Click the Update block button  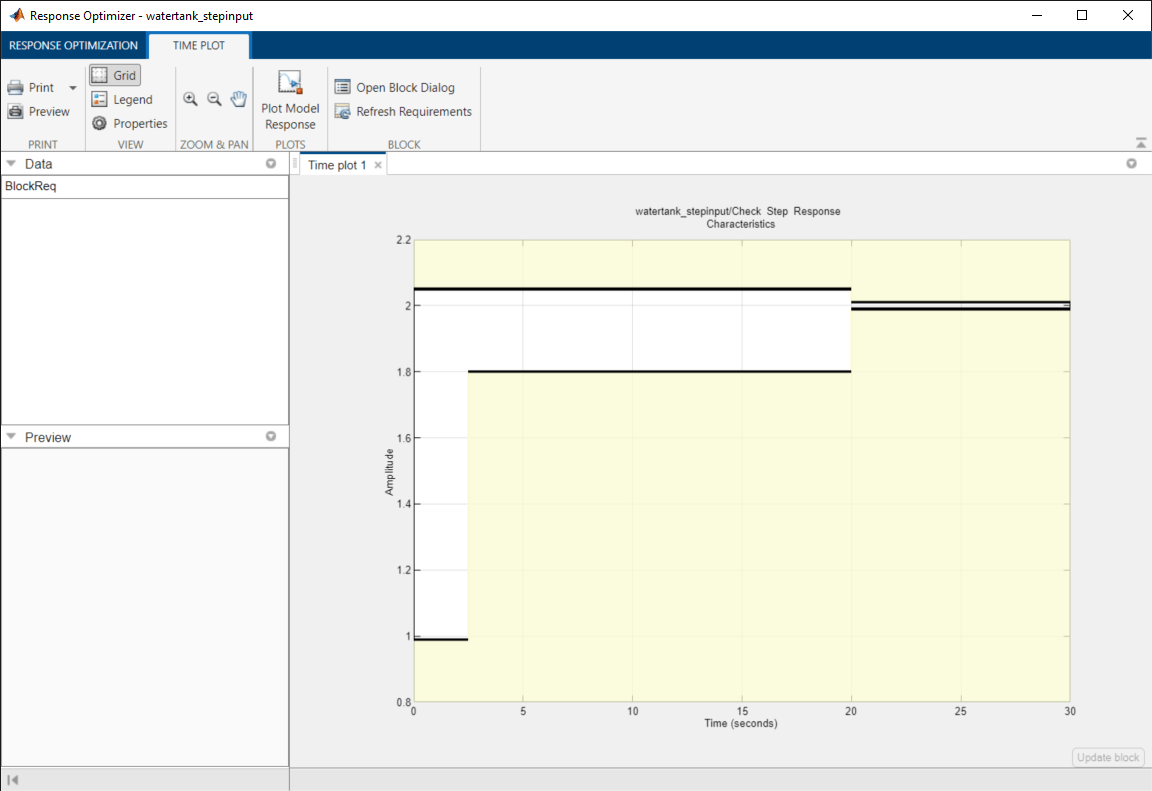point(1108,757)
